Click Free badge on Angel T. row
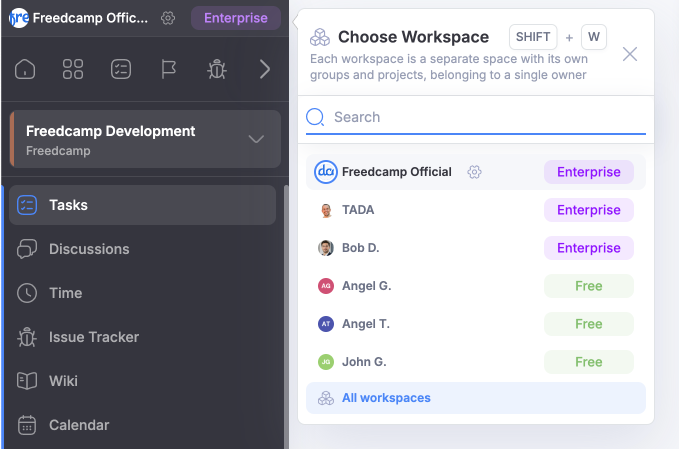 pyautogui.click(x=588, y=324)
